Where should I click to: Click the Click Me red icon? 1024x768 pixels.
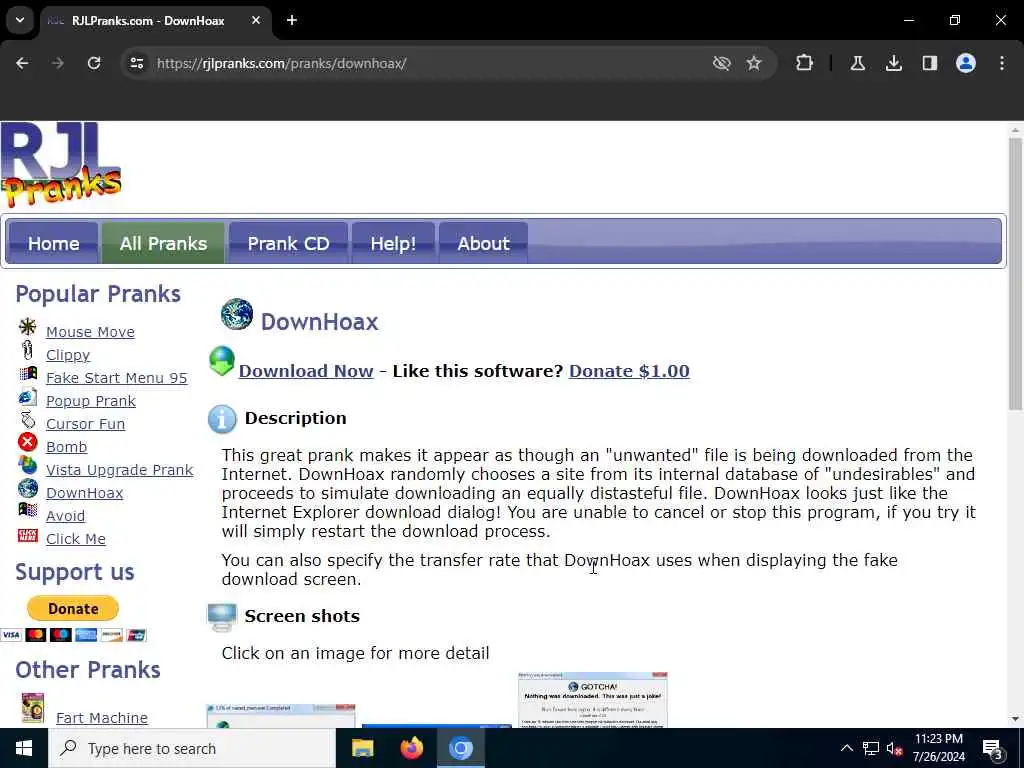point(27,536)
